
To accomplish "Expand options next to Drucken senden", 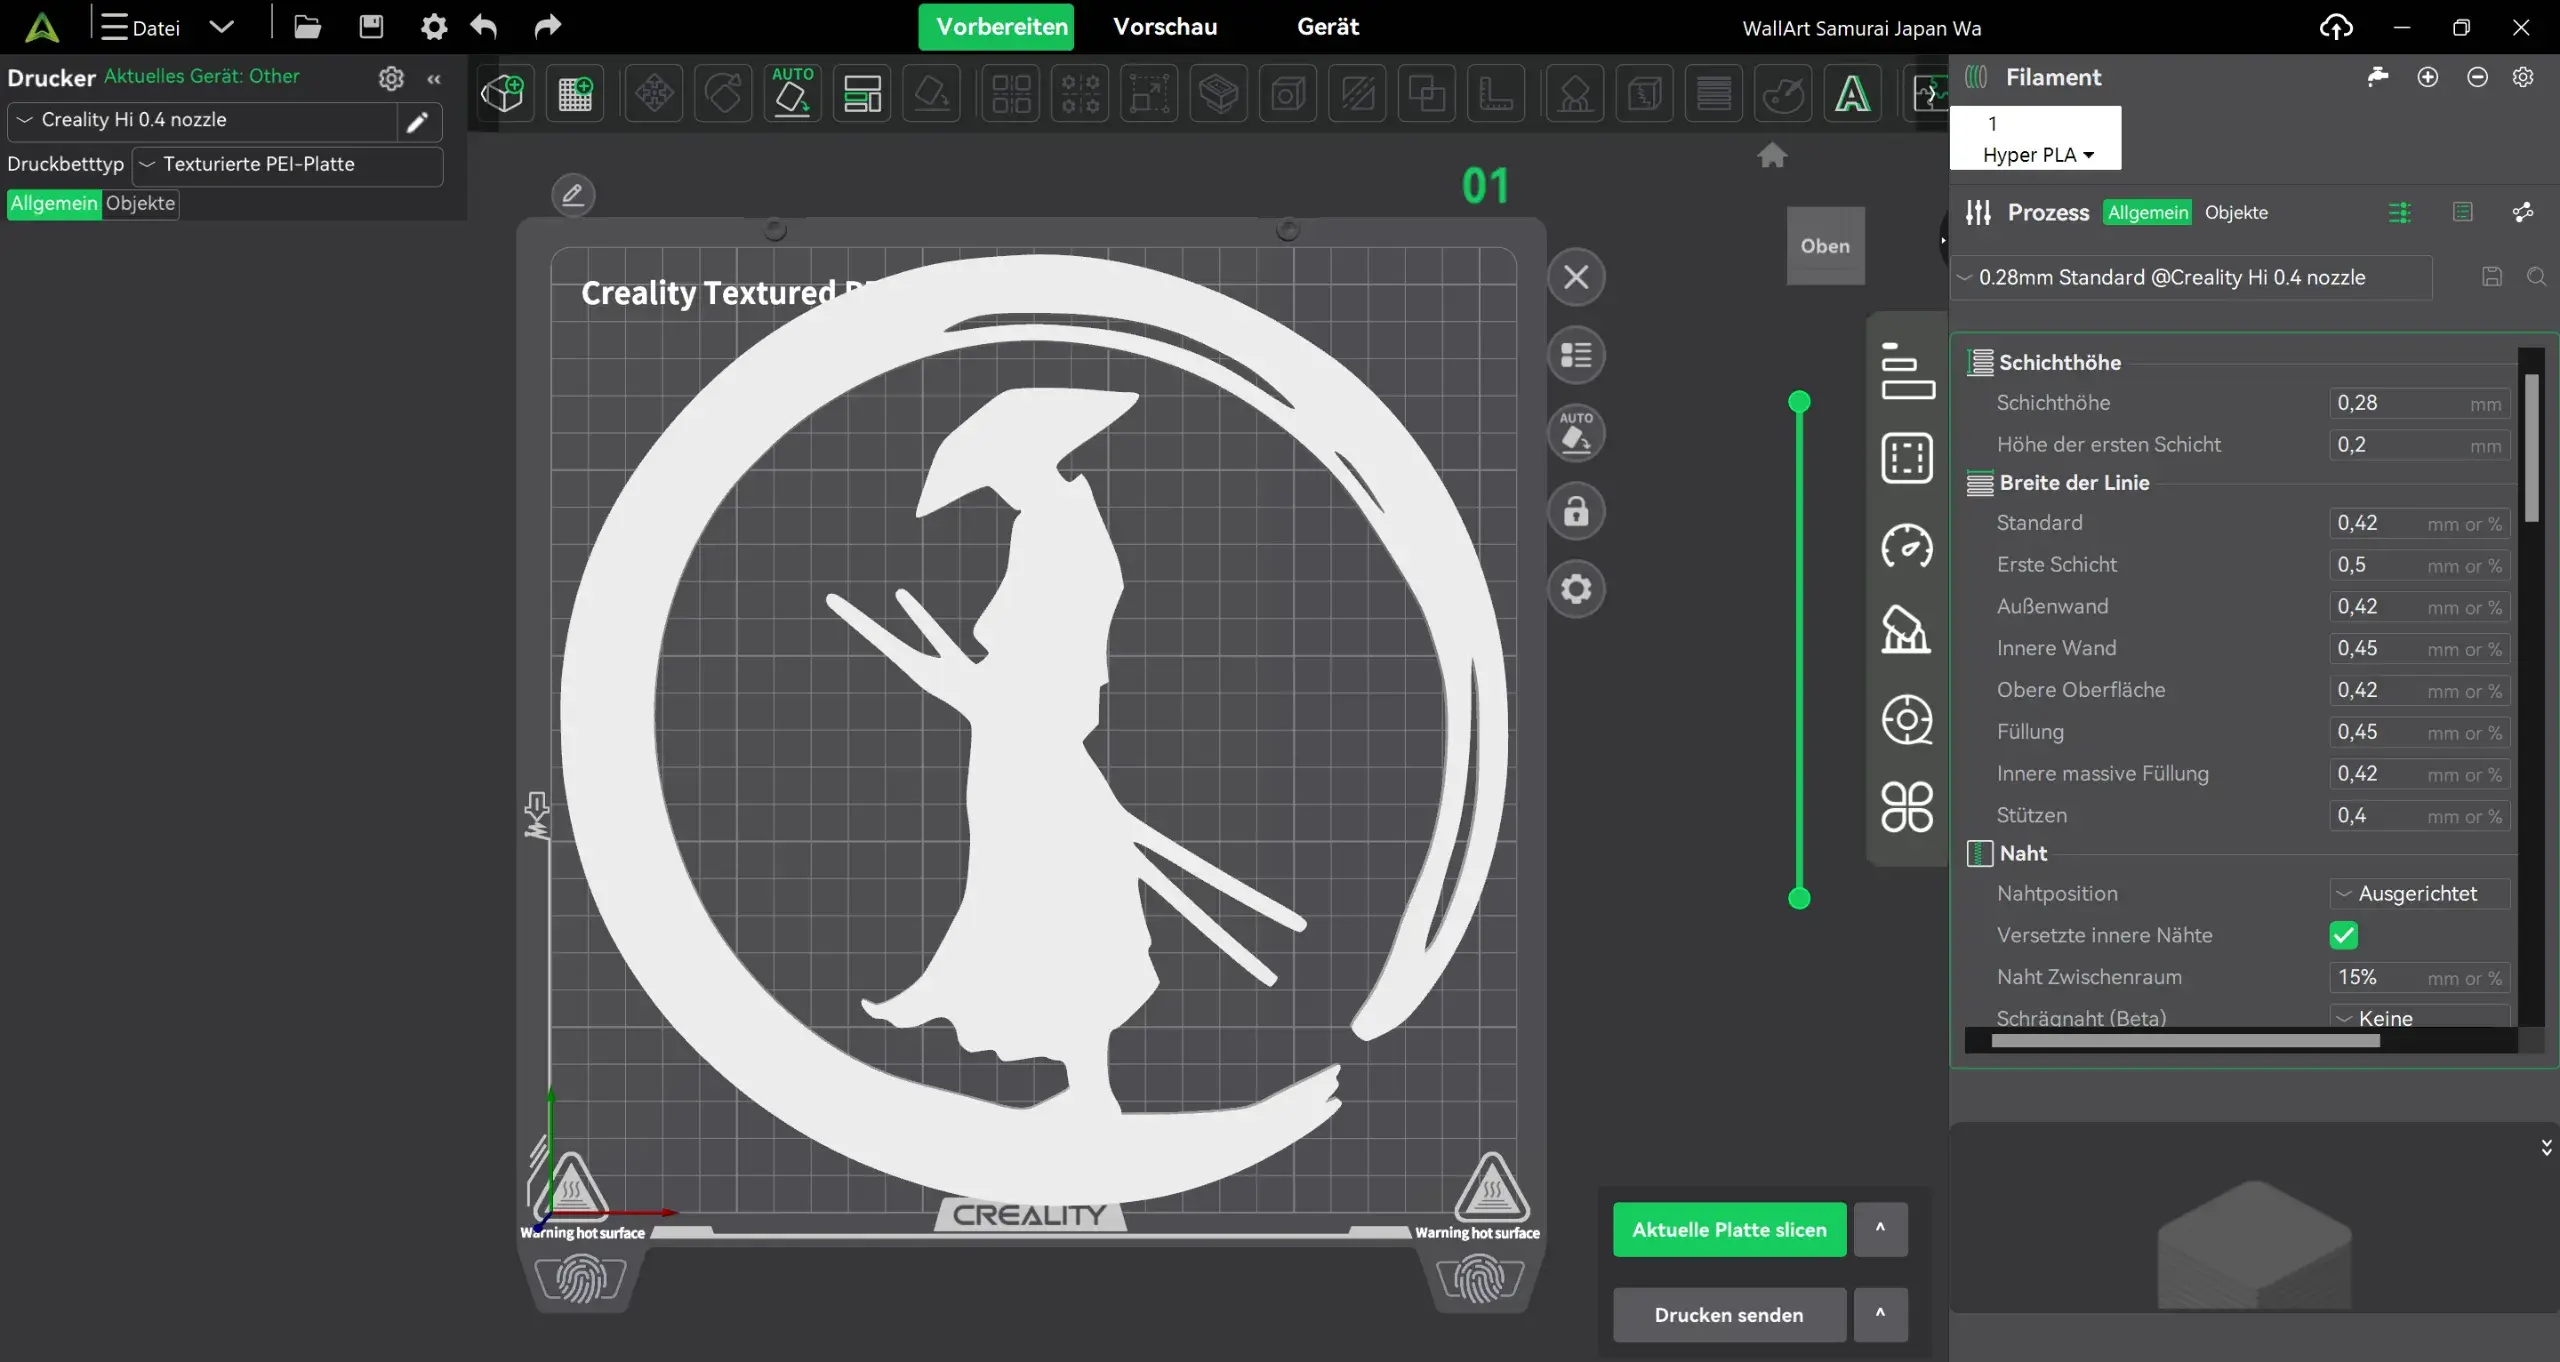I will point(1880,1314).
